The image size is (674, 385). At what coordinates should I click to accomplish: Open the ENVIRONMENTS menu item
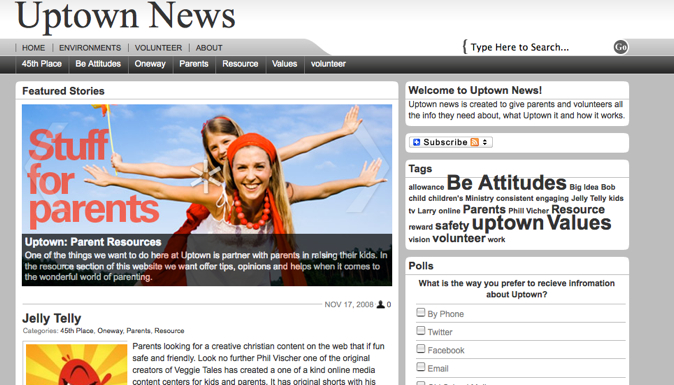pyautogui.click(x=90, y=48)
